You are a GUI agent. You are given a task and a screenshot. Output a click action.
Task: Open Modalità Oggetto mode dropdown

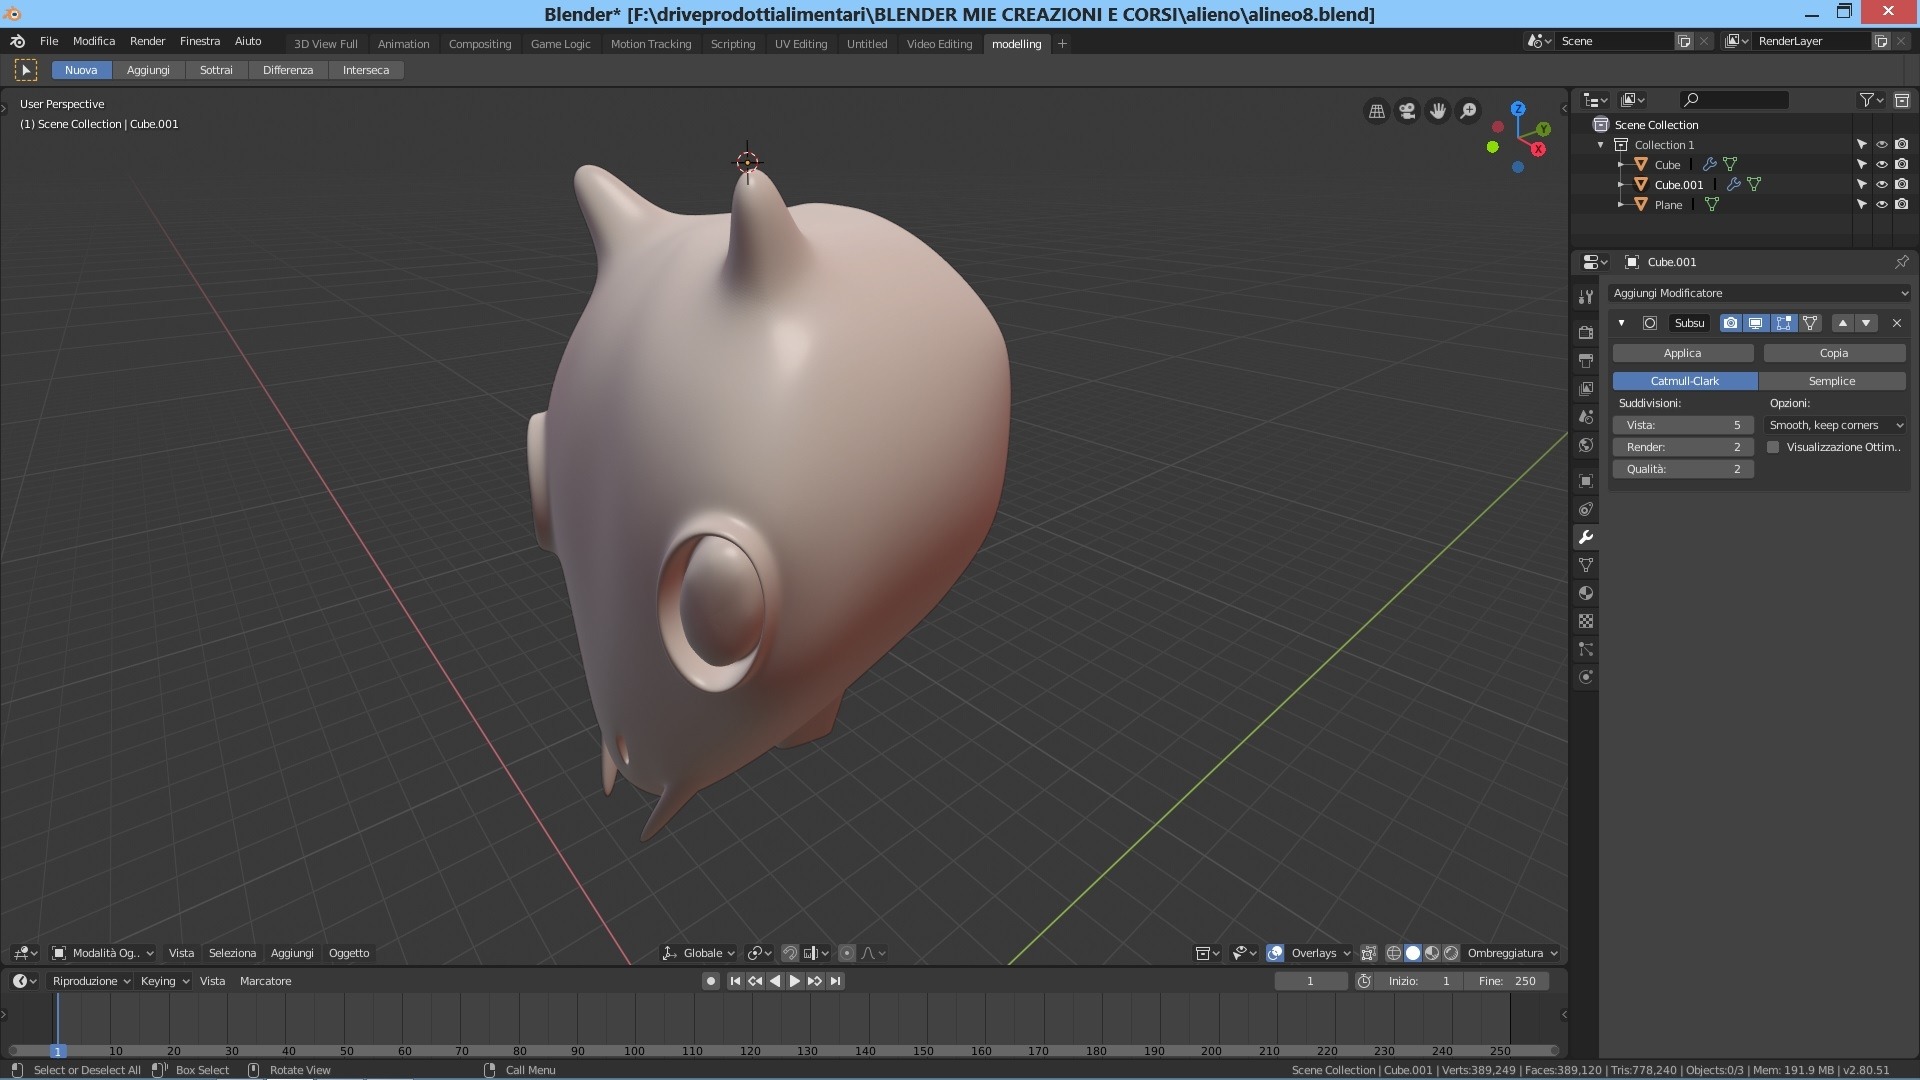(103, 953)
